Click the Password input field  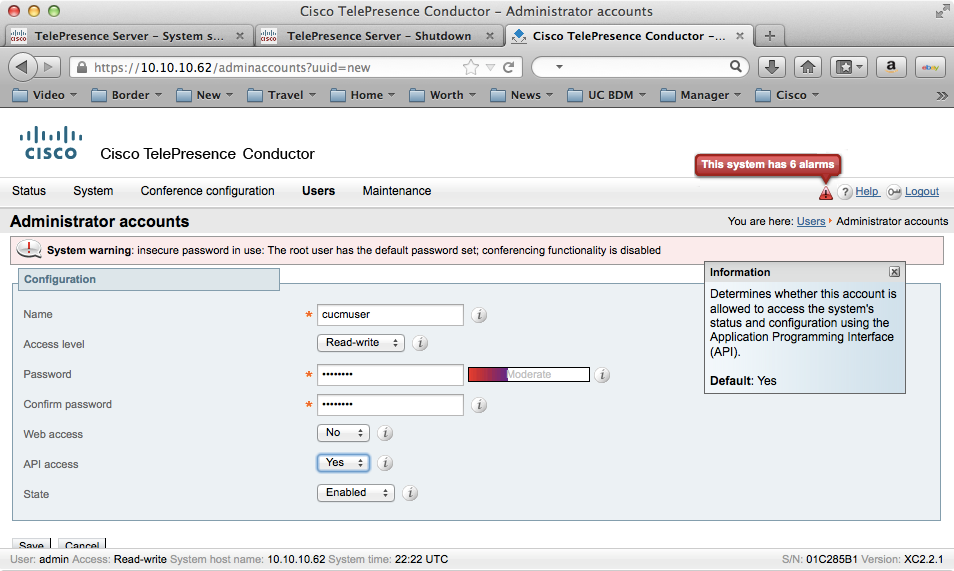point(390,374)
